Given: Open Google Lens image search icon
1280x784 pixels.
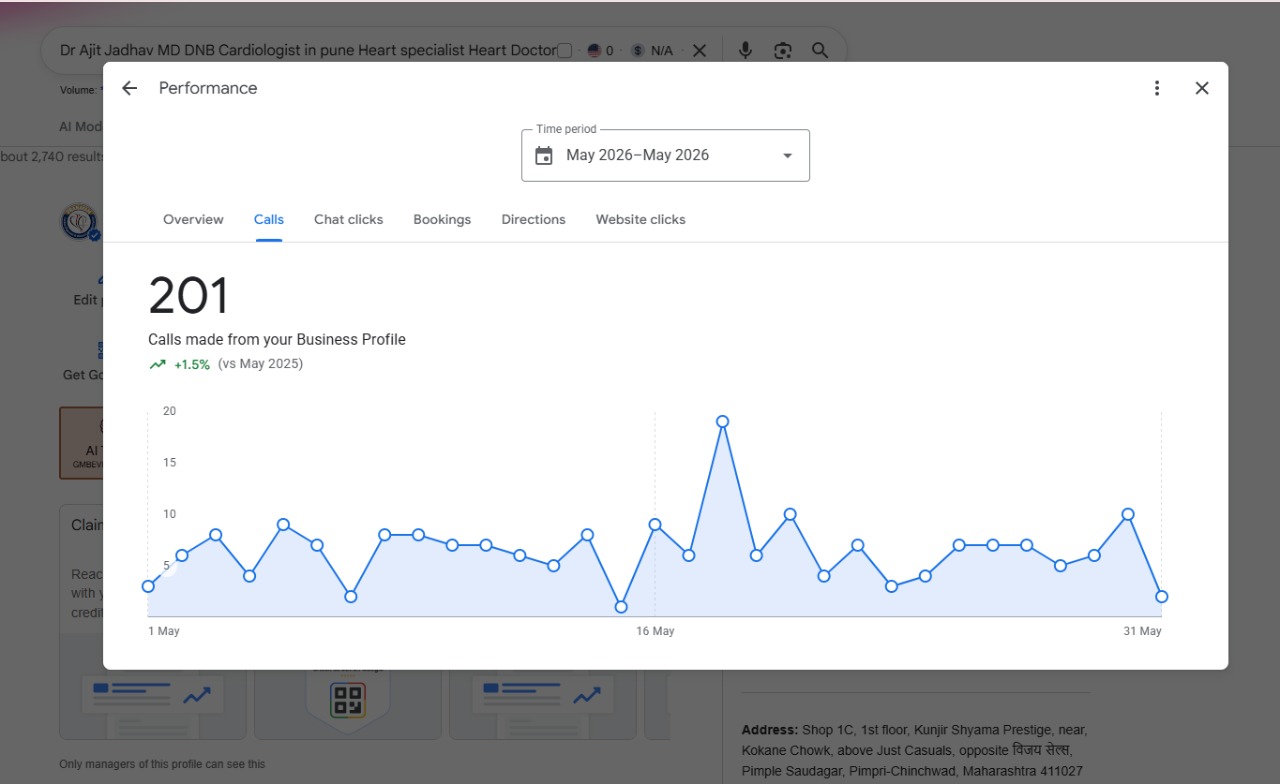Looking at the screenshot, I should tap(783, 50).
